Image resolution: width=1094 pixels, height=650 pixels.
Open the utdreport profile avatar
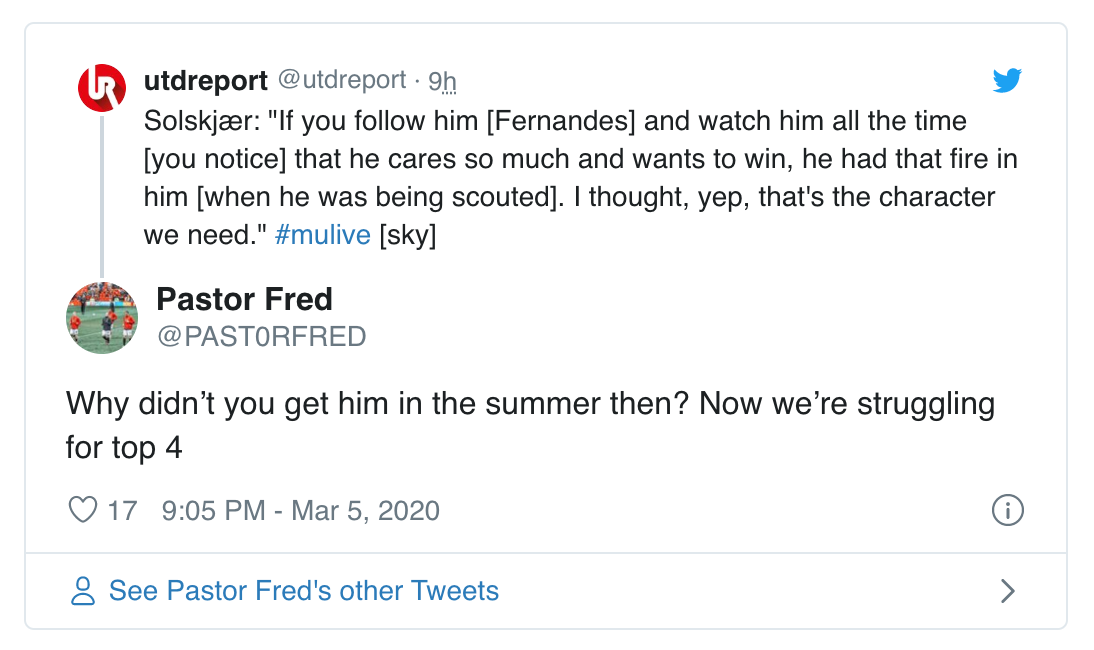tap(102, 87)
